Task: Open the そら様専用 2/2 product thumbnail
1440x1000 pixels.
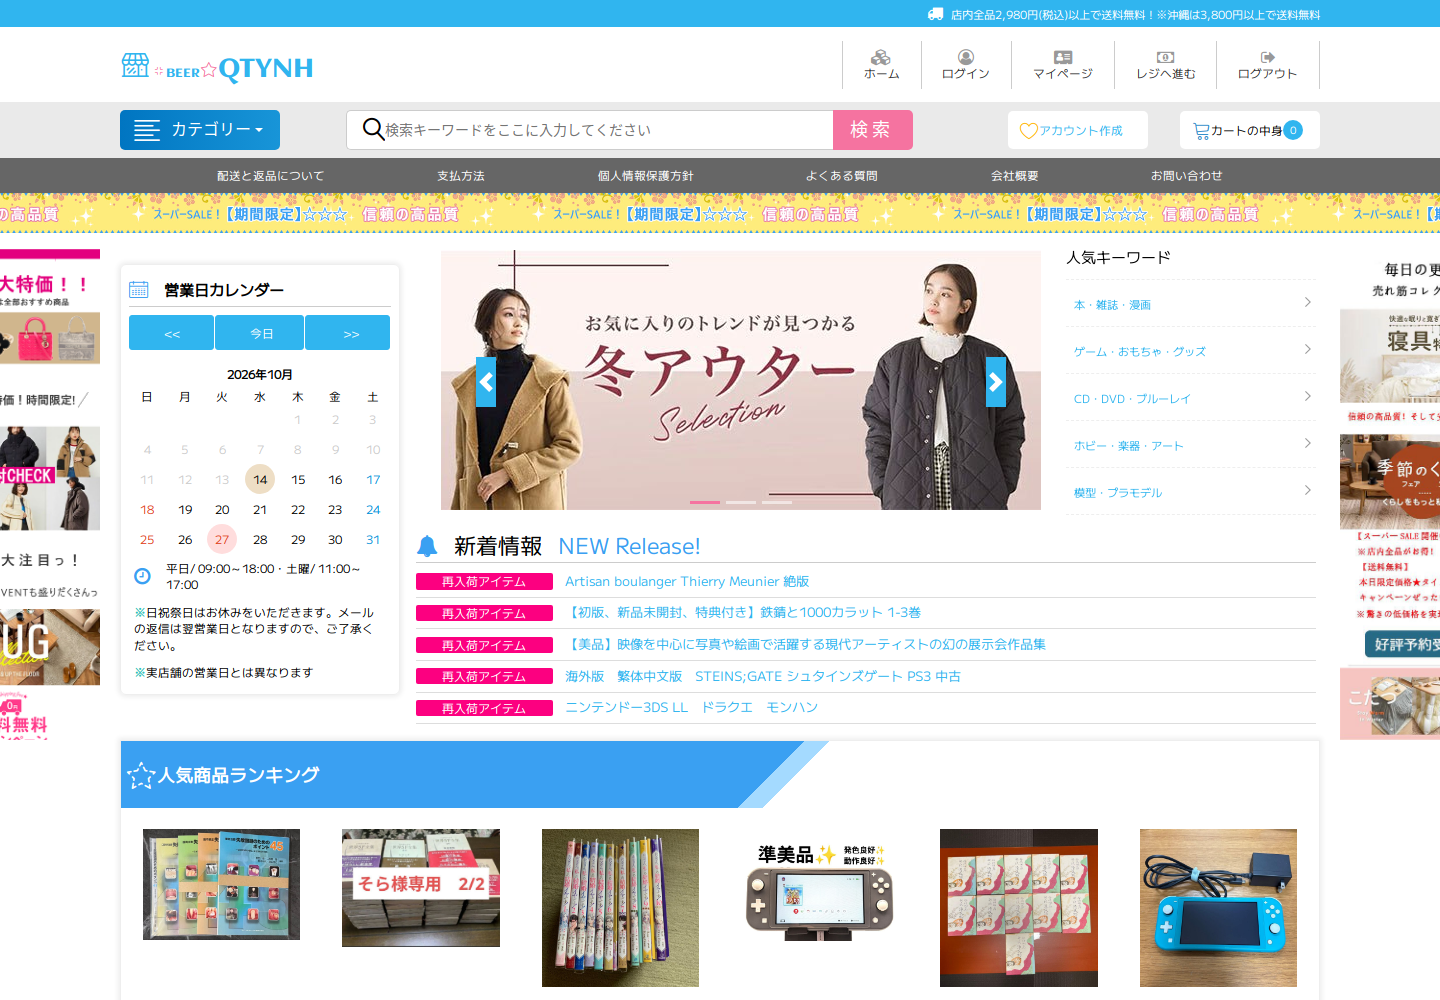Action: [421, 887]
